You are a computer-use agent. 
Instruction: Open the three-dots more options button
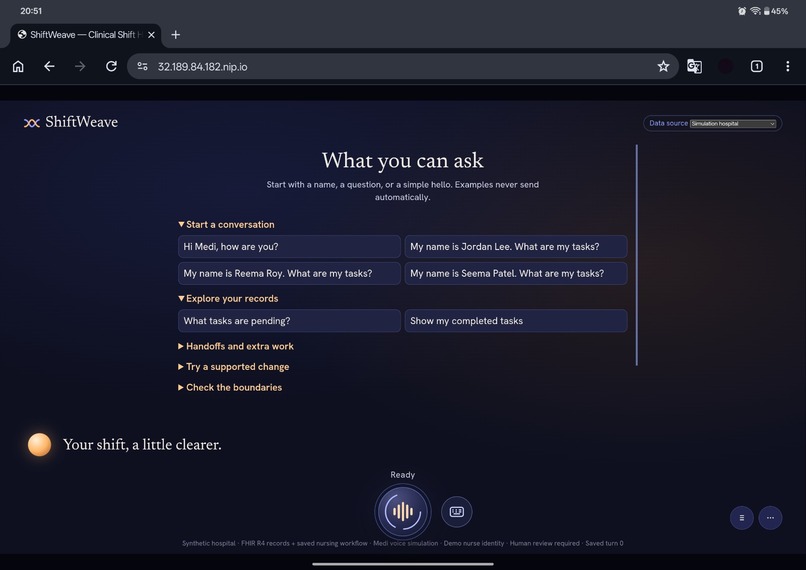tap(770, 518)
